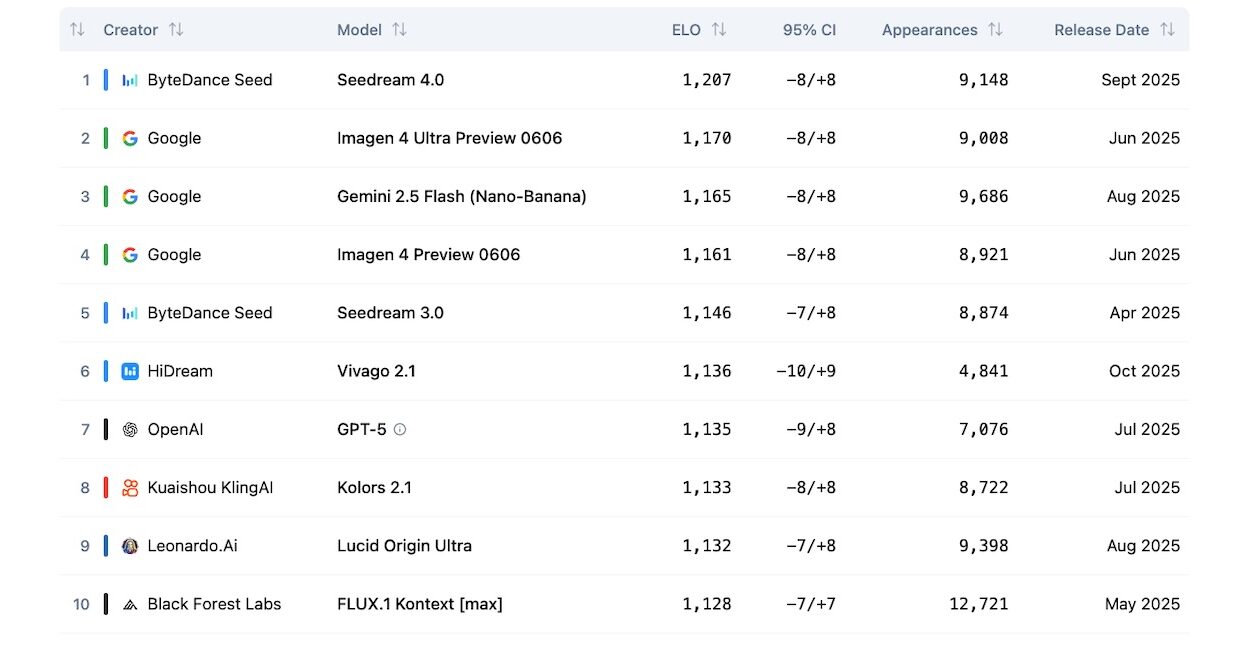
Task: Open Gemini 2.5 Flash (Nano-Banana) entry
Action: pos(461,196)
